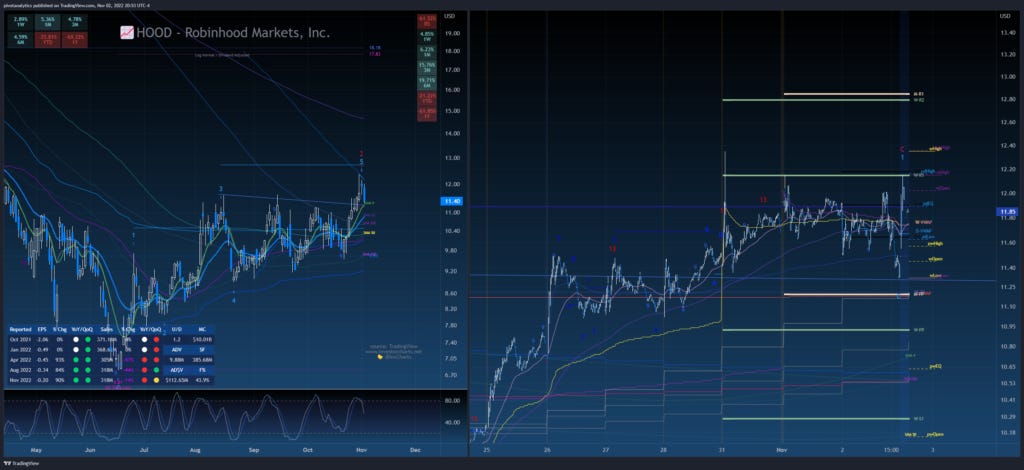
Task: Click the Reported column header in earnings table
Action: coord(20,330)
